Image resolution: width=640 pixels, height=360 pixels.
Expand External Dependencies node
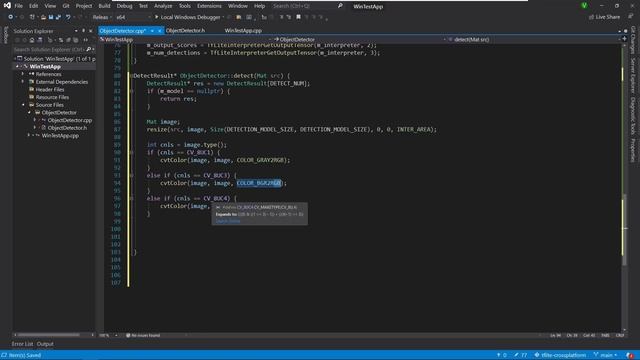point(23,82)
